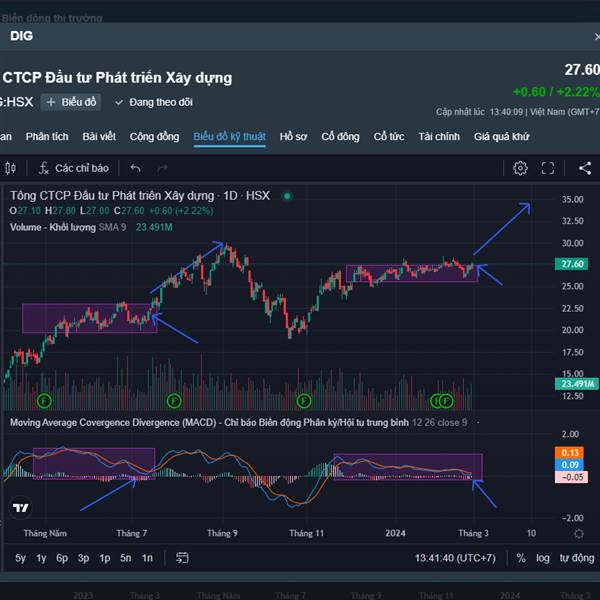
Task: Select the Volume - Khối lượng indicator legend
Action: click(53, 227)
